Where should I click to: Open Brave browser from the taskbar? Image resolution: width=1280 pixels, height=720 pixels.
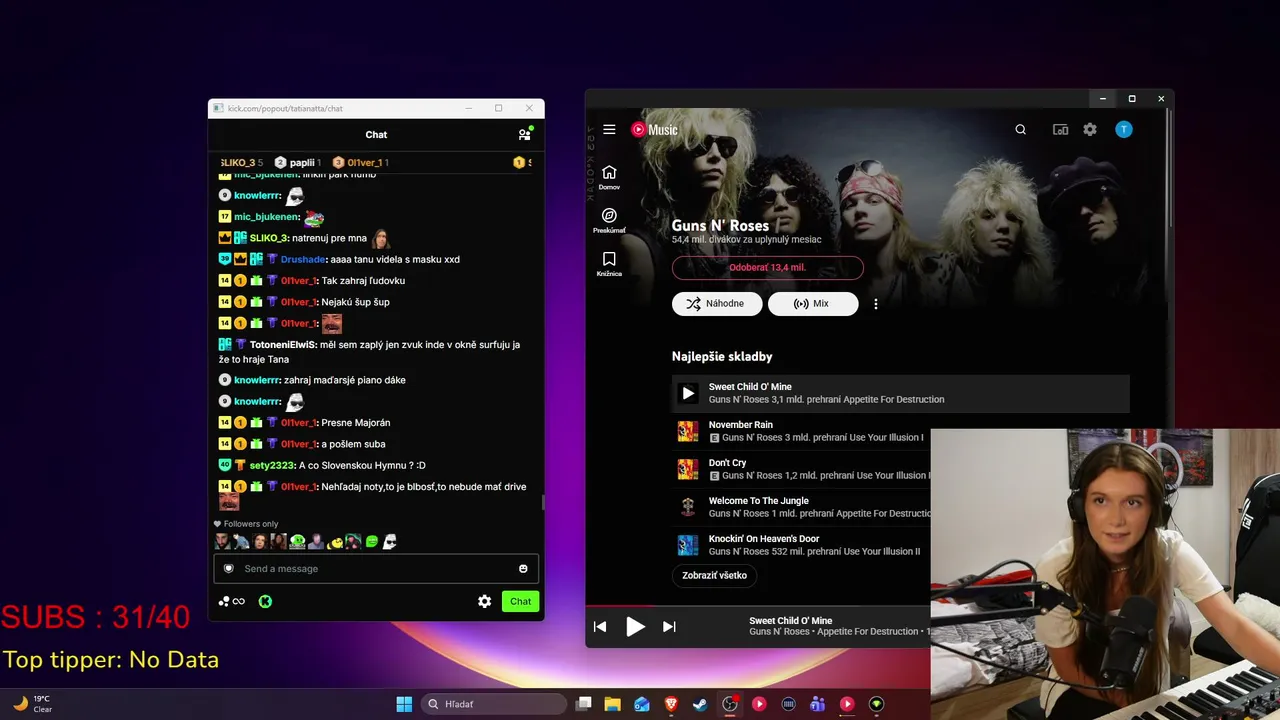[671, 704]
